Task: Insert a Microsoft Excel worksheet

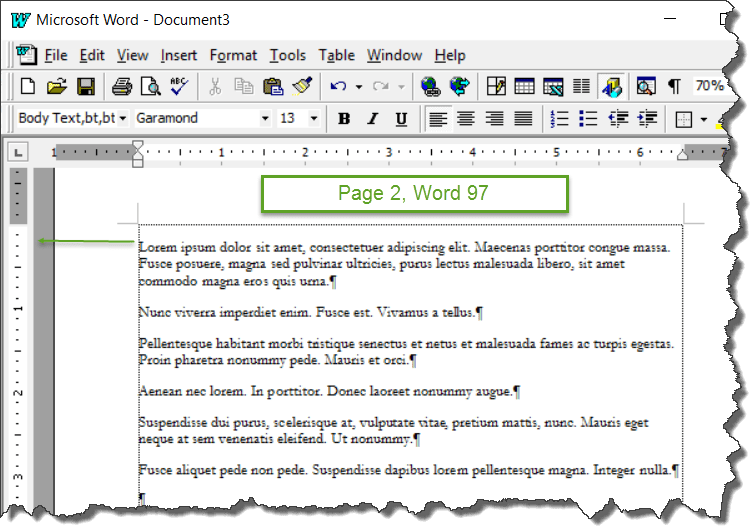Action: pos(553,87)
